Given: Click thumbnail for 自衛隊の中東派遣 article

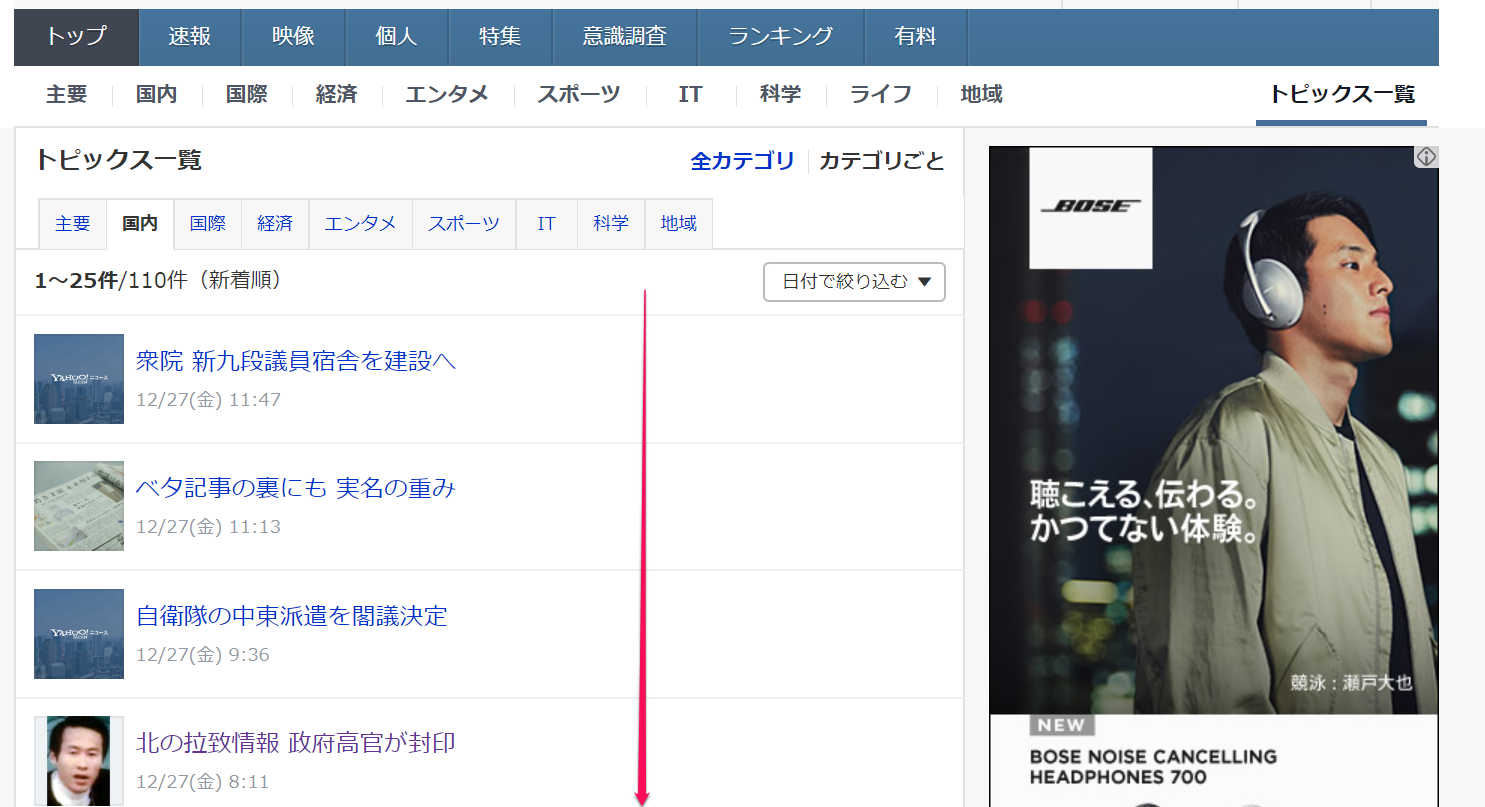Looking at the screenshot, I should 79,634.
